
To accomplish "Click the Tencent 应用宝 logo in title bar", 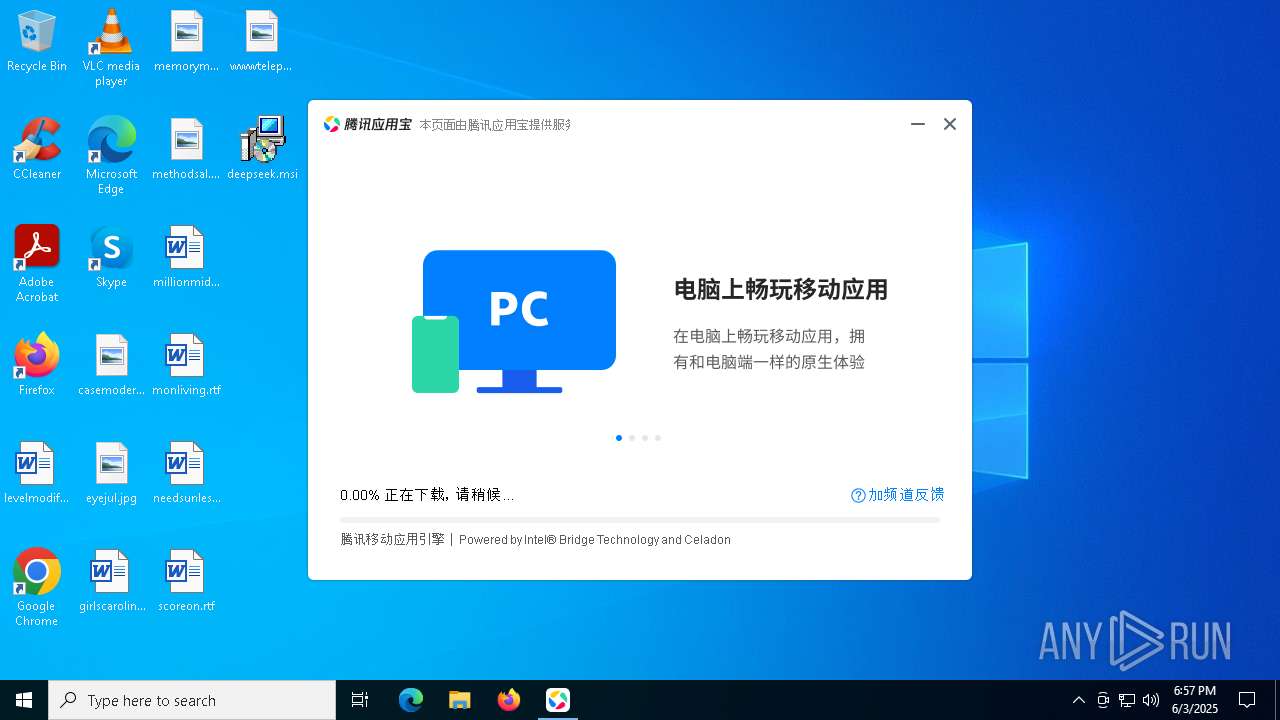I will coord(367,124).
